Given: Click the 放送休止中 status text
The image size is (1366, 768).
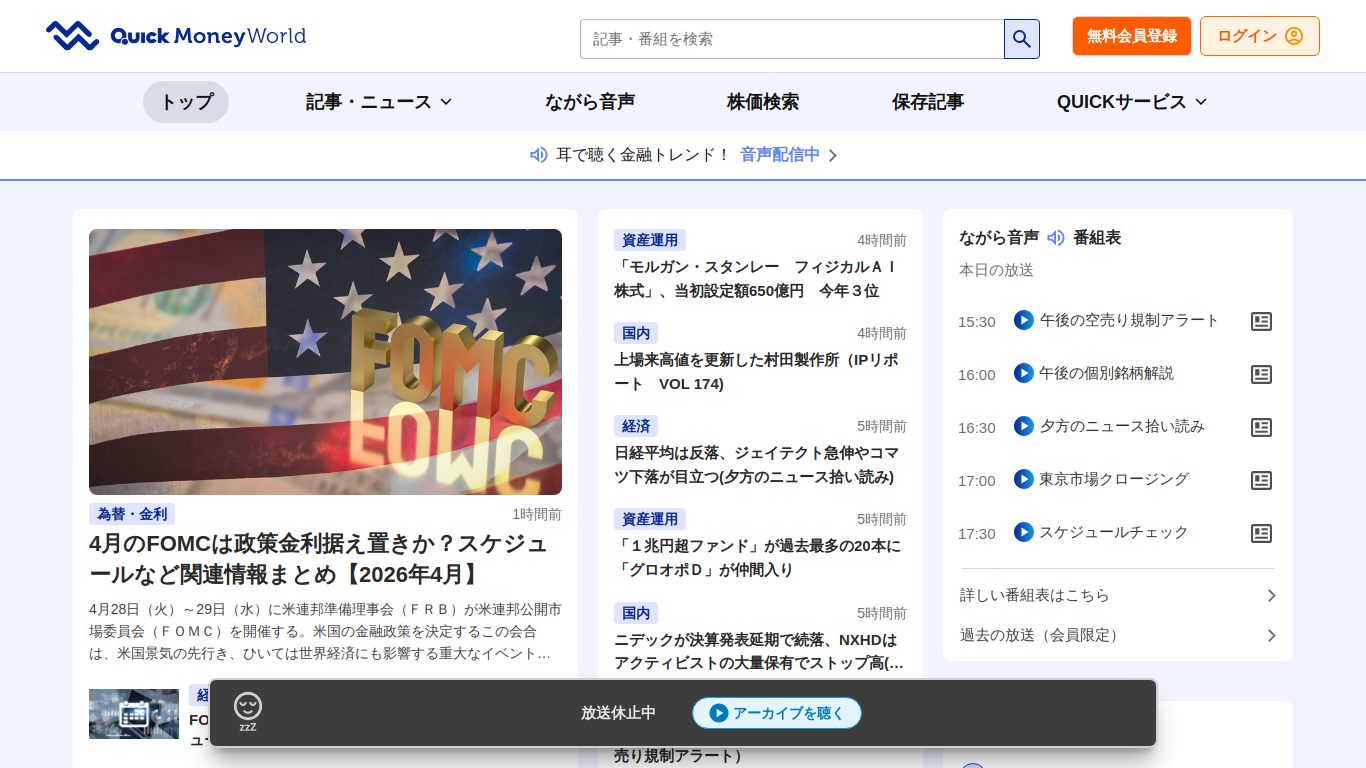Looking at the screenshot, I should point(618,713).
